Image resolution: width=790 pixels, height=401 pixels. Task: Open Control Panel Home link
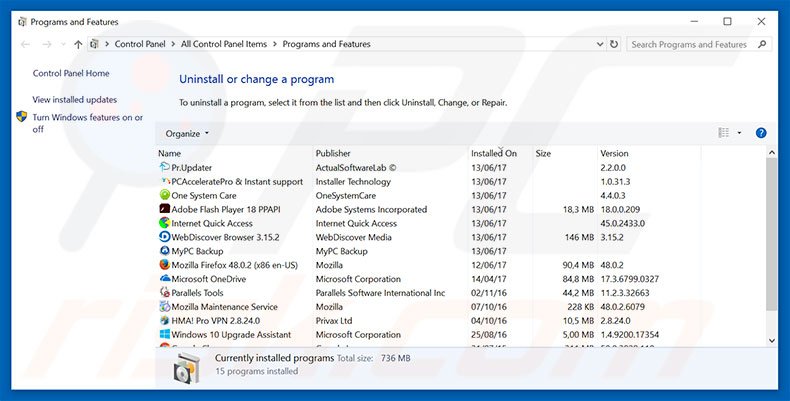[x=71, y=73]
